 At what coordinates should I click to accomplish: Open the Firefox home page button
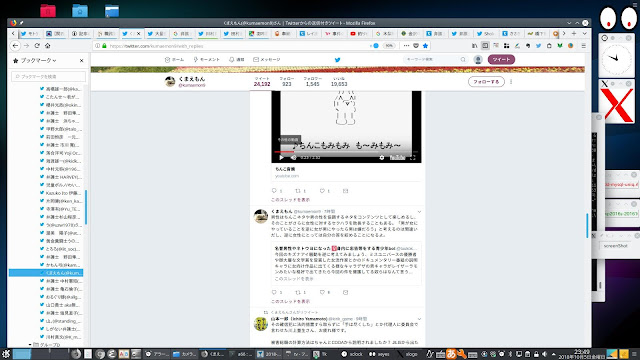47,46
